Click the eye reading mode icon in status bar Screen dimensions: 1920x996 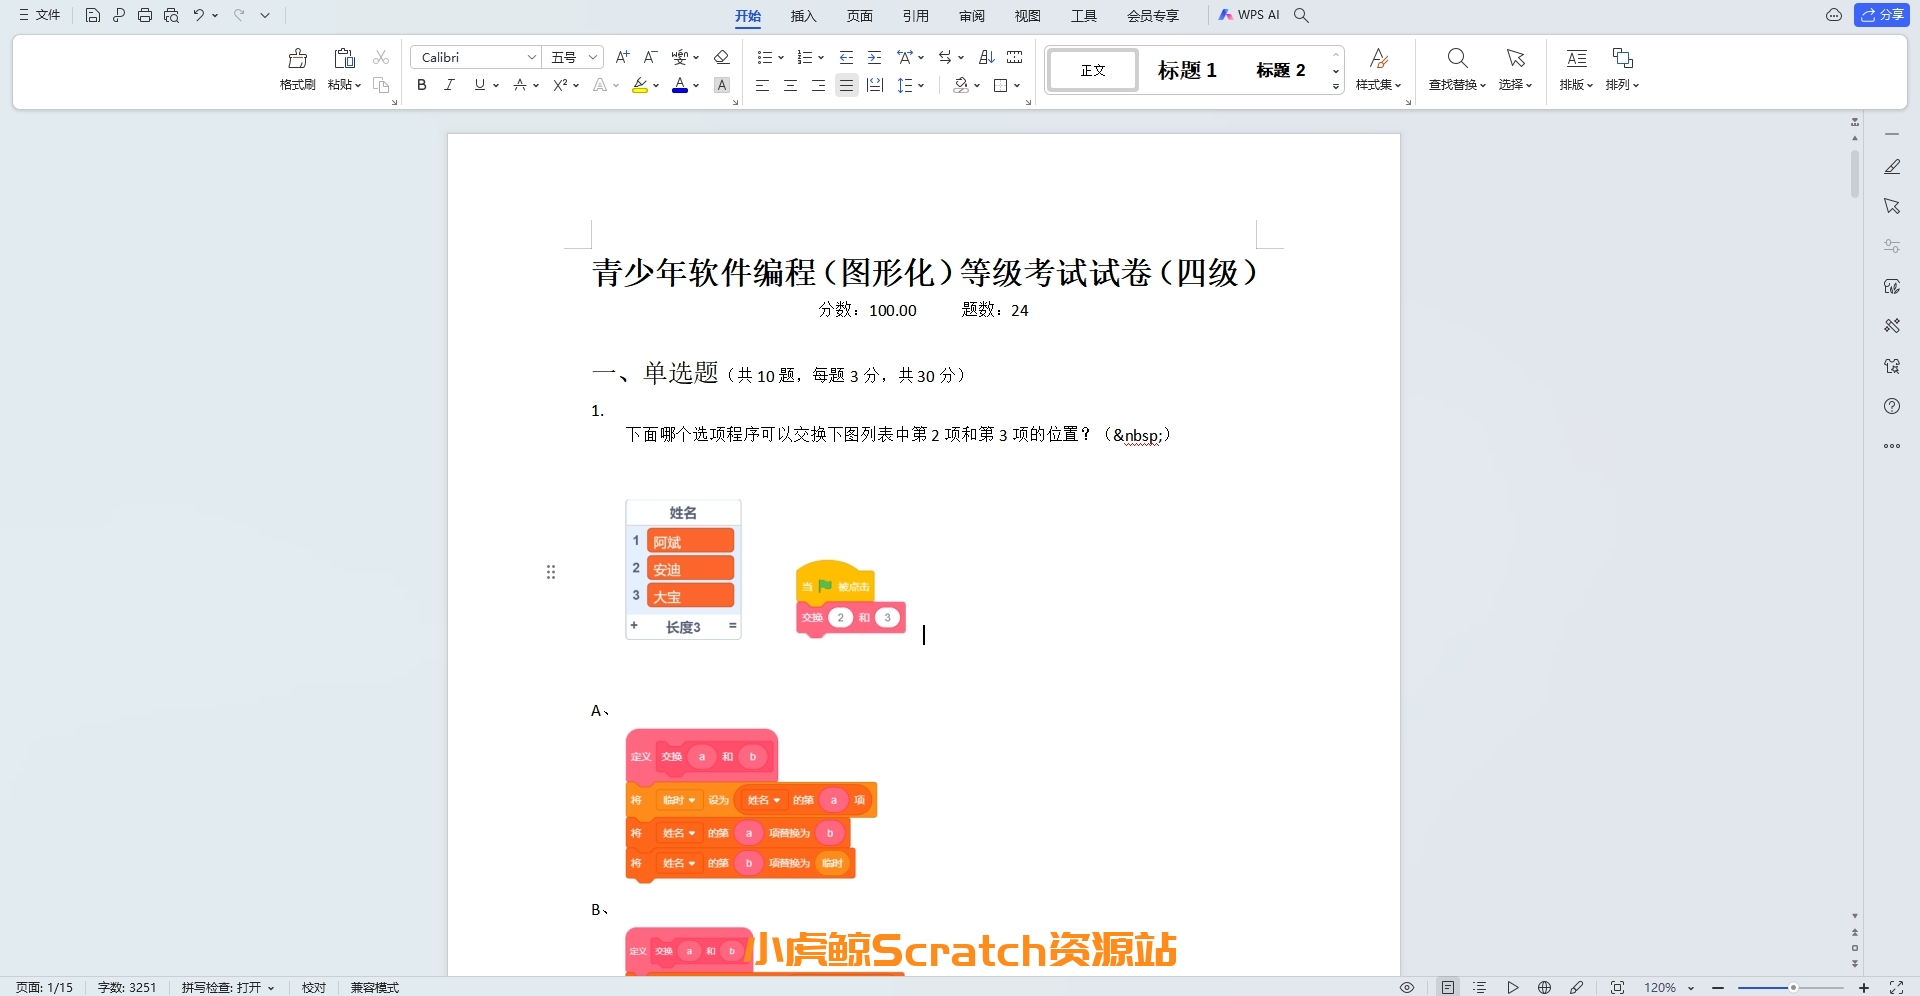click(x=1407, y=987)
